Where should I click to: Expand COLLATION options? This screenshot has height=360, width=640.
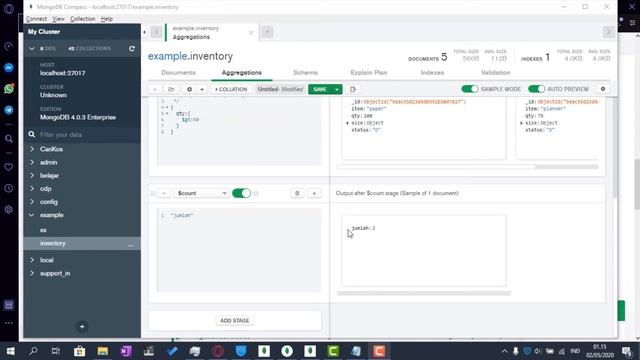231,89
